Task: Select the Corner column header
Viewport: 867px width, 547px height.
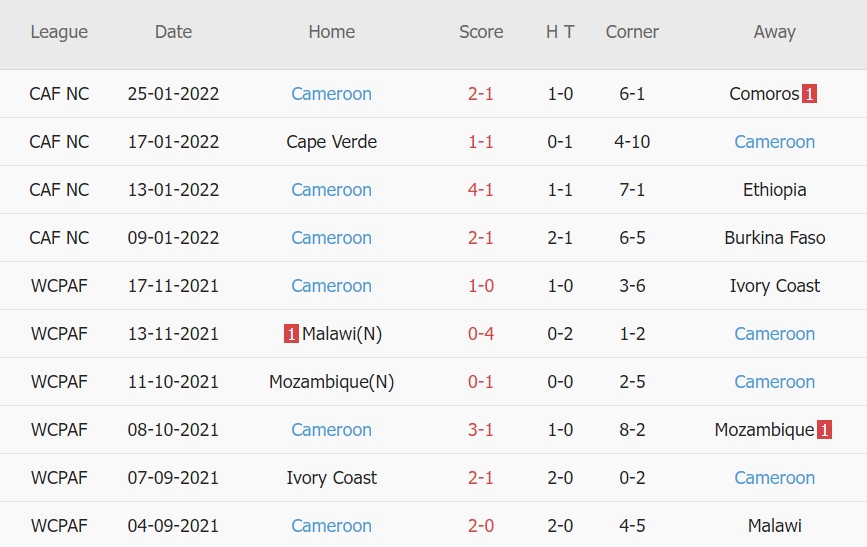Action: (632, 32)
